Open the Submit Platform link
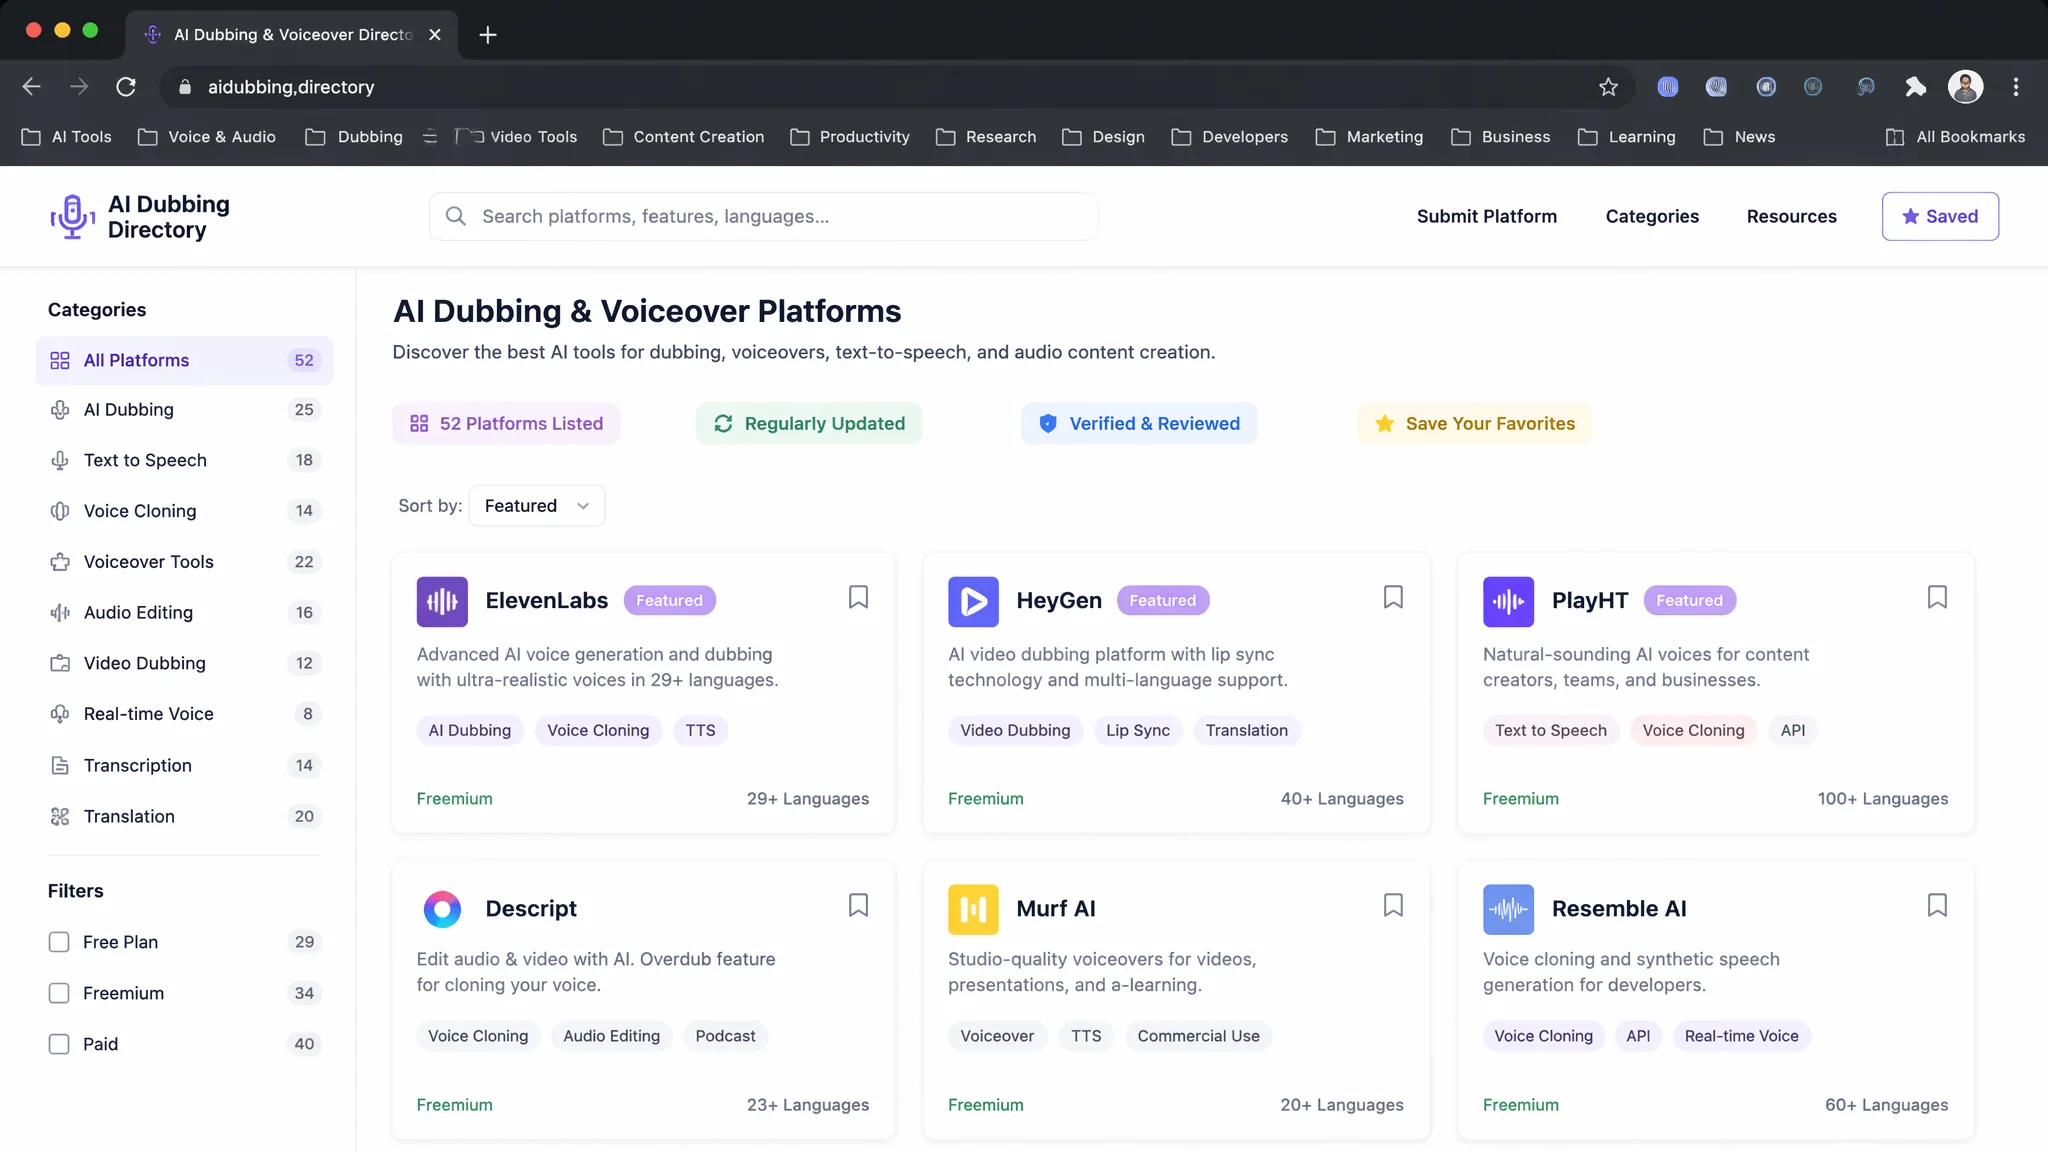 [x=1487, y=216]
